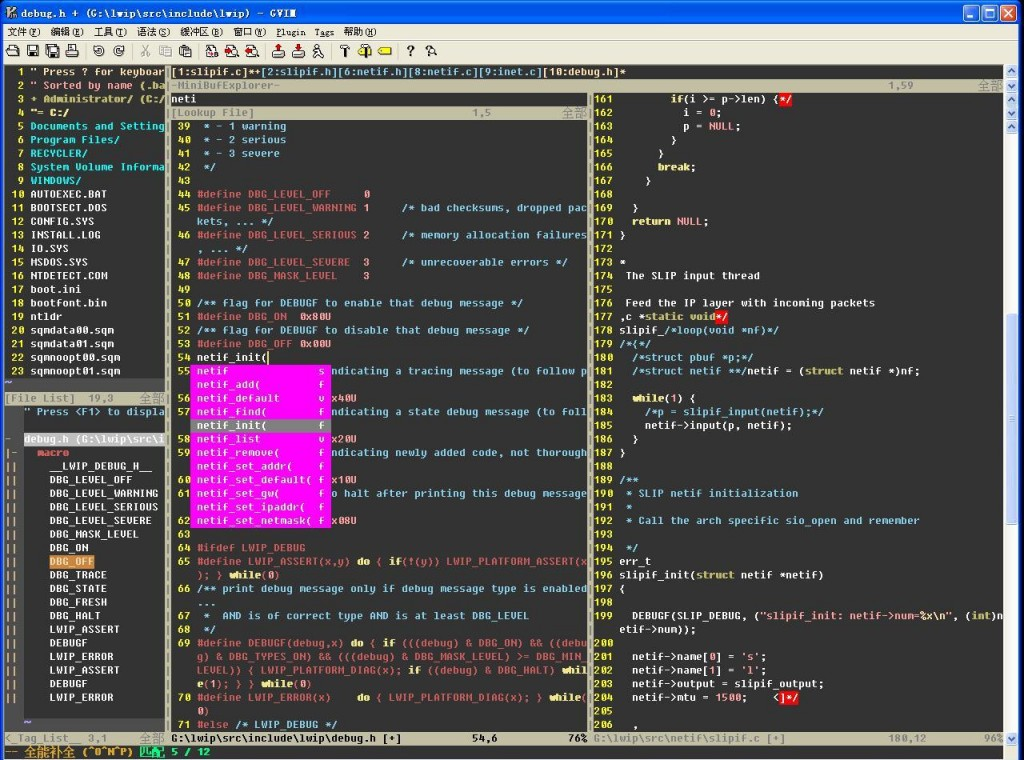
Task: Open AUTOEXEC.BAT in the file explorer list
Action: point(68,194)
